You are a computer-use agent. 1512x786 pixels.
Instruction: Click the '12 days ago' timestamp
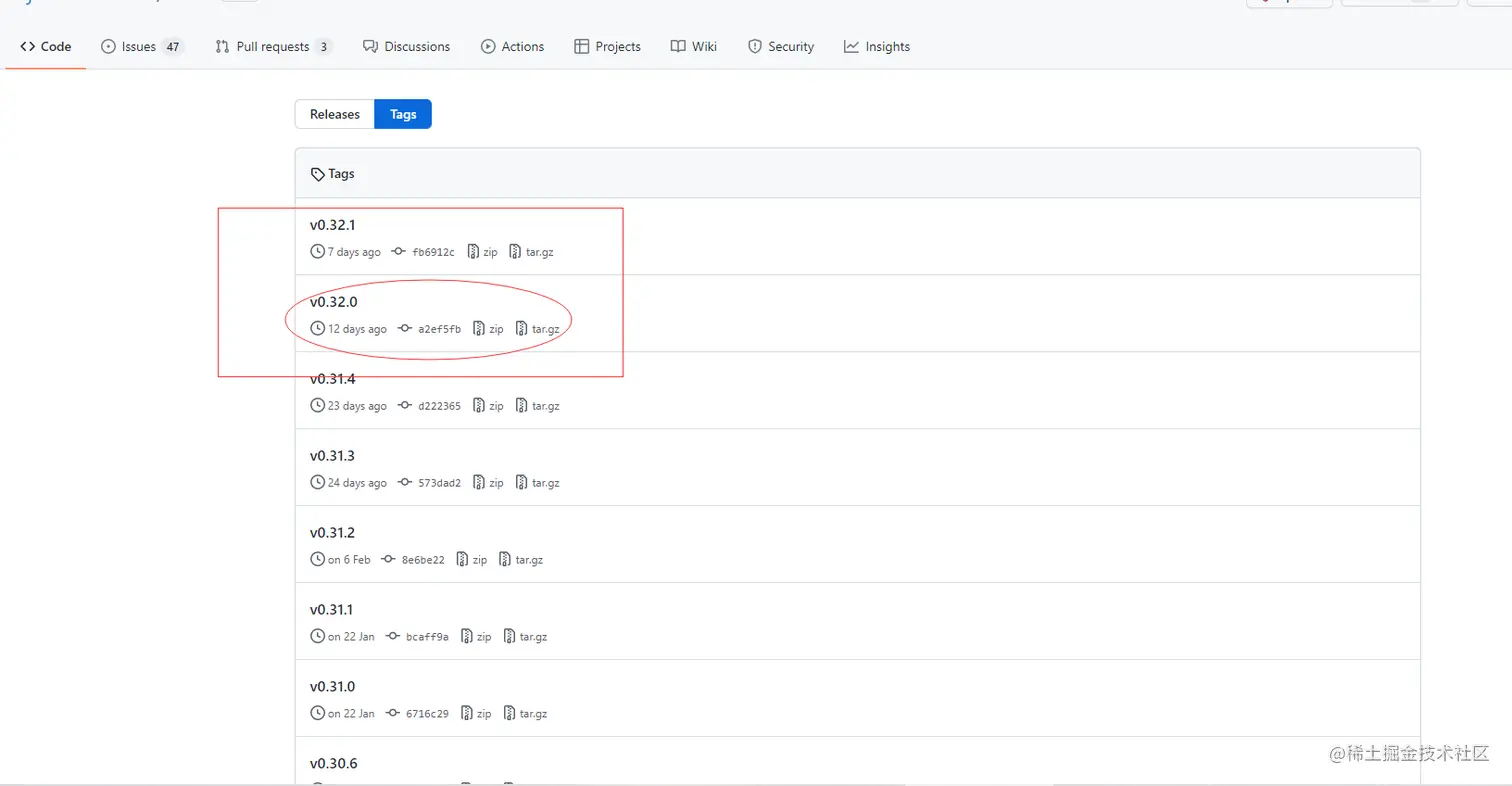click(357, 329)
